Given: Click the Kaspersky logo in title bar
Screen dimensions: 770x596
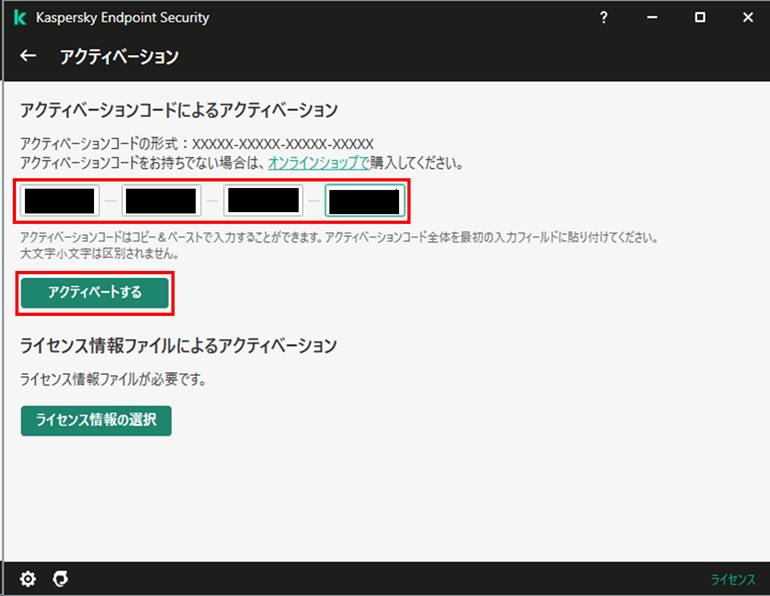Looking at the screenshot, I should [x=20, y=18].
